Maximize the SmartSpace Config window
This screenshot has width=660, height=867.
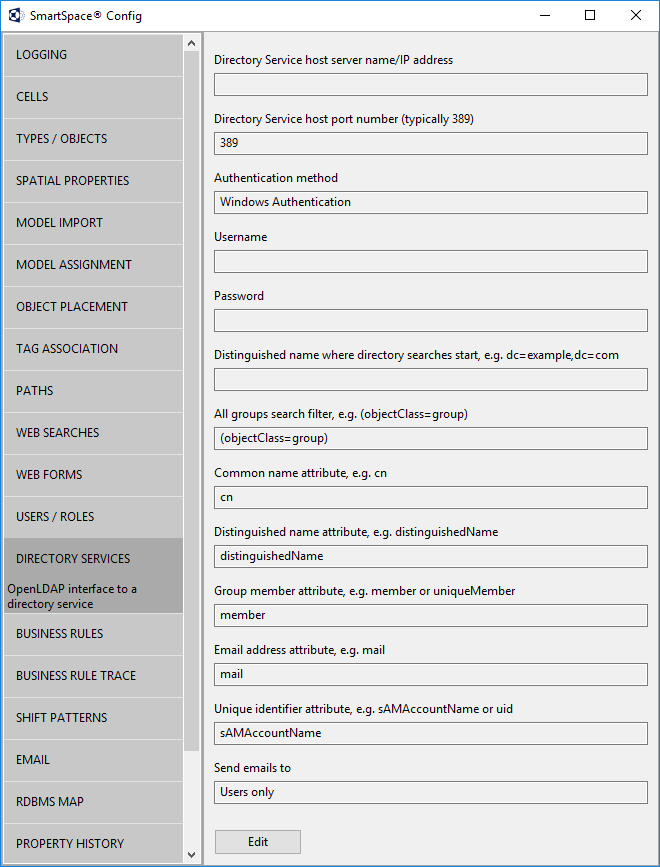point(590,15)
